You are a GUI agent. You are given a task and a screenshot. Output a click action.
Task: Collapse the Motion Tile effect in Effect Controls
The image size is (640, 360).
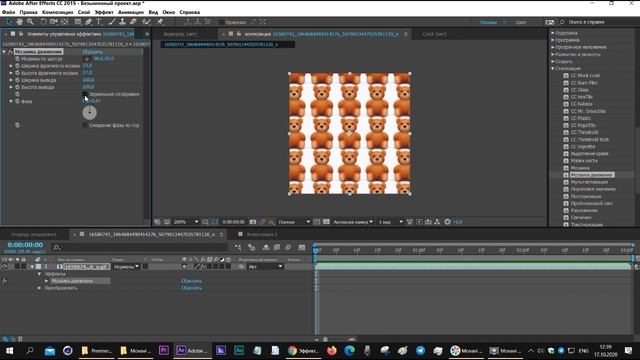pyautogui.click(x=4, y=52)
